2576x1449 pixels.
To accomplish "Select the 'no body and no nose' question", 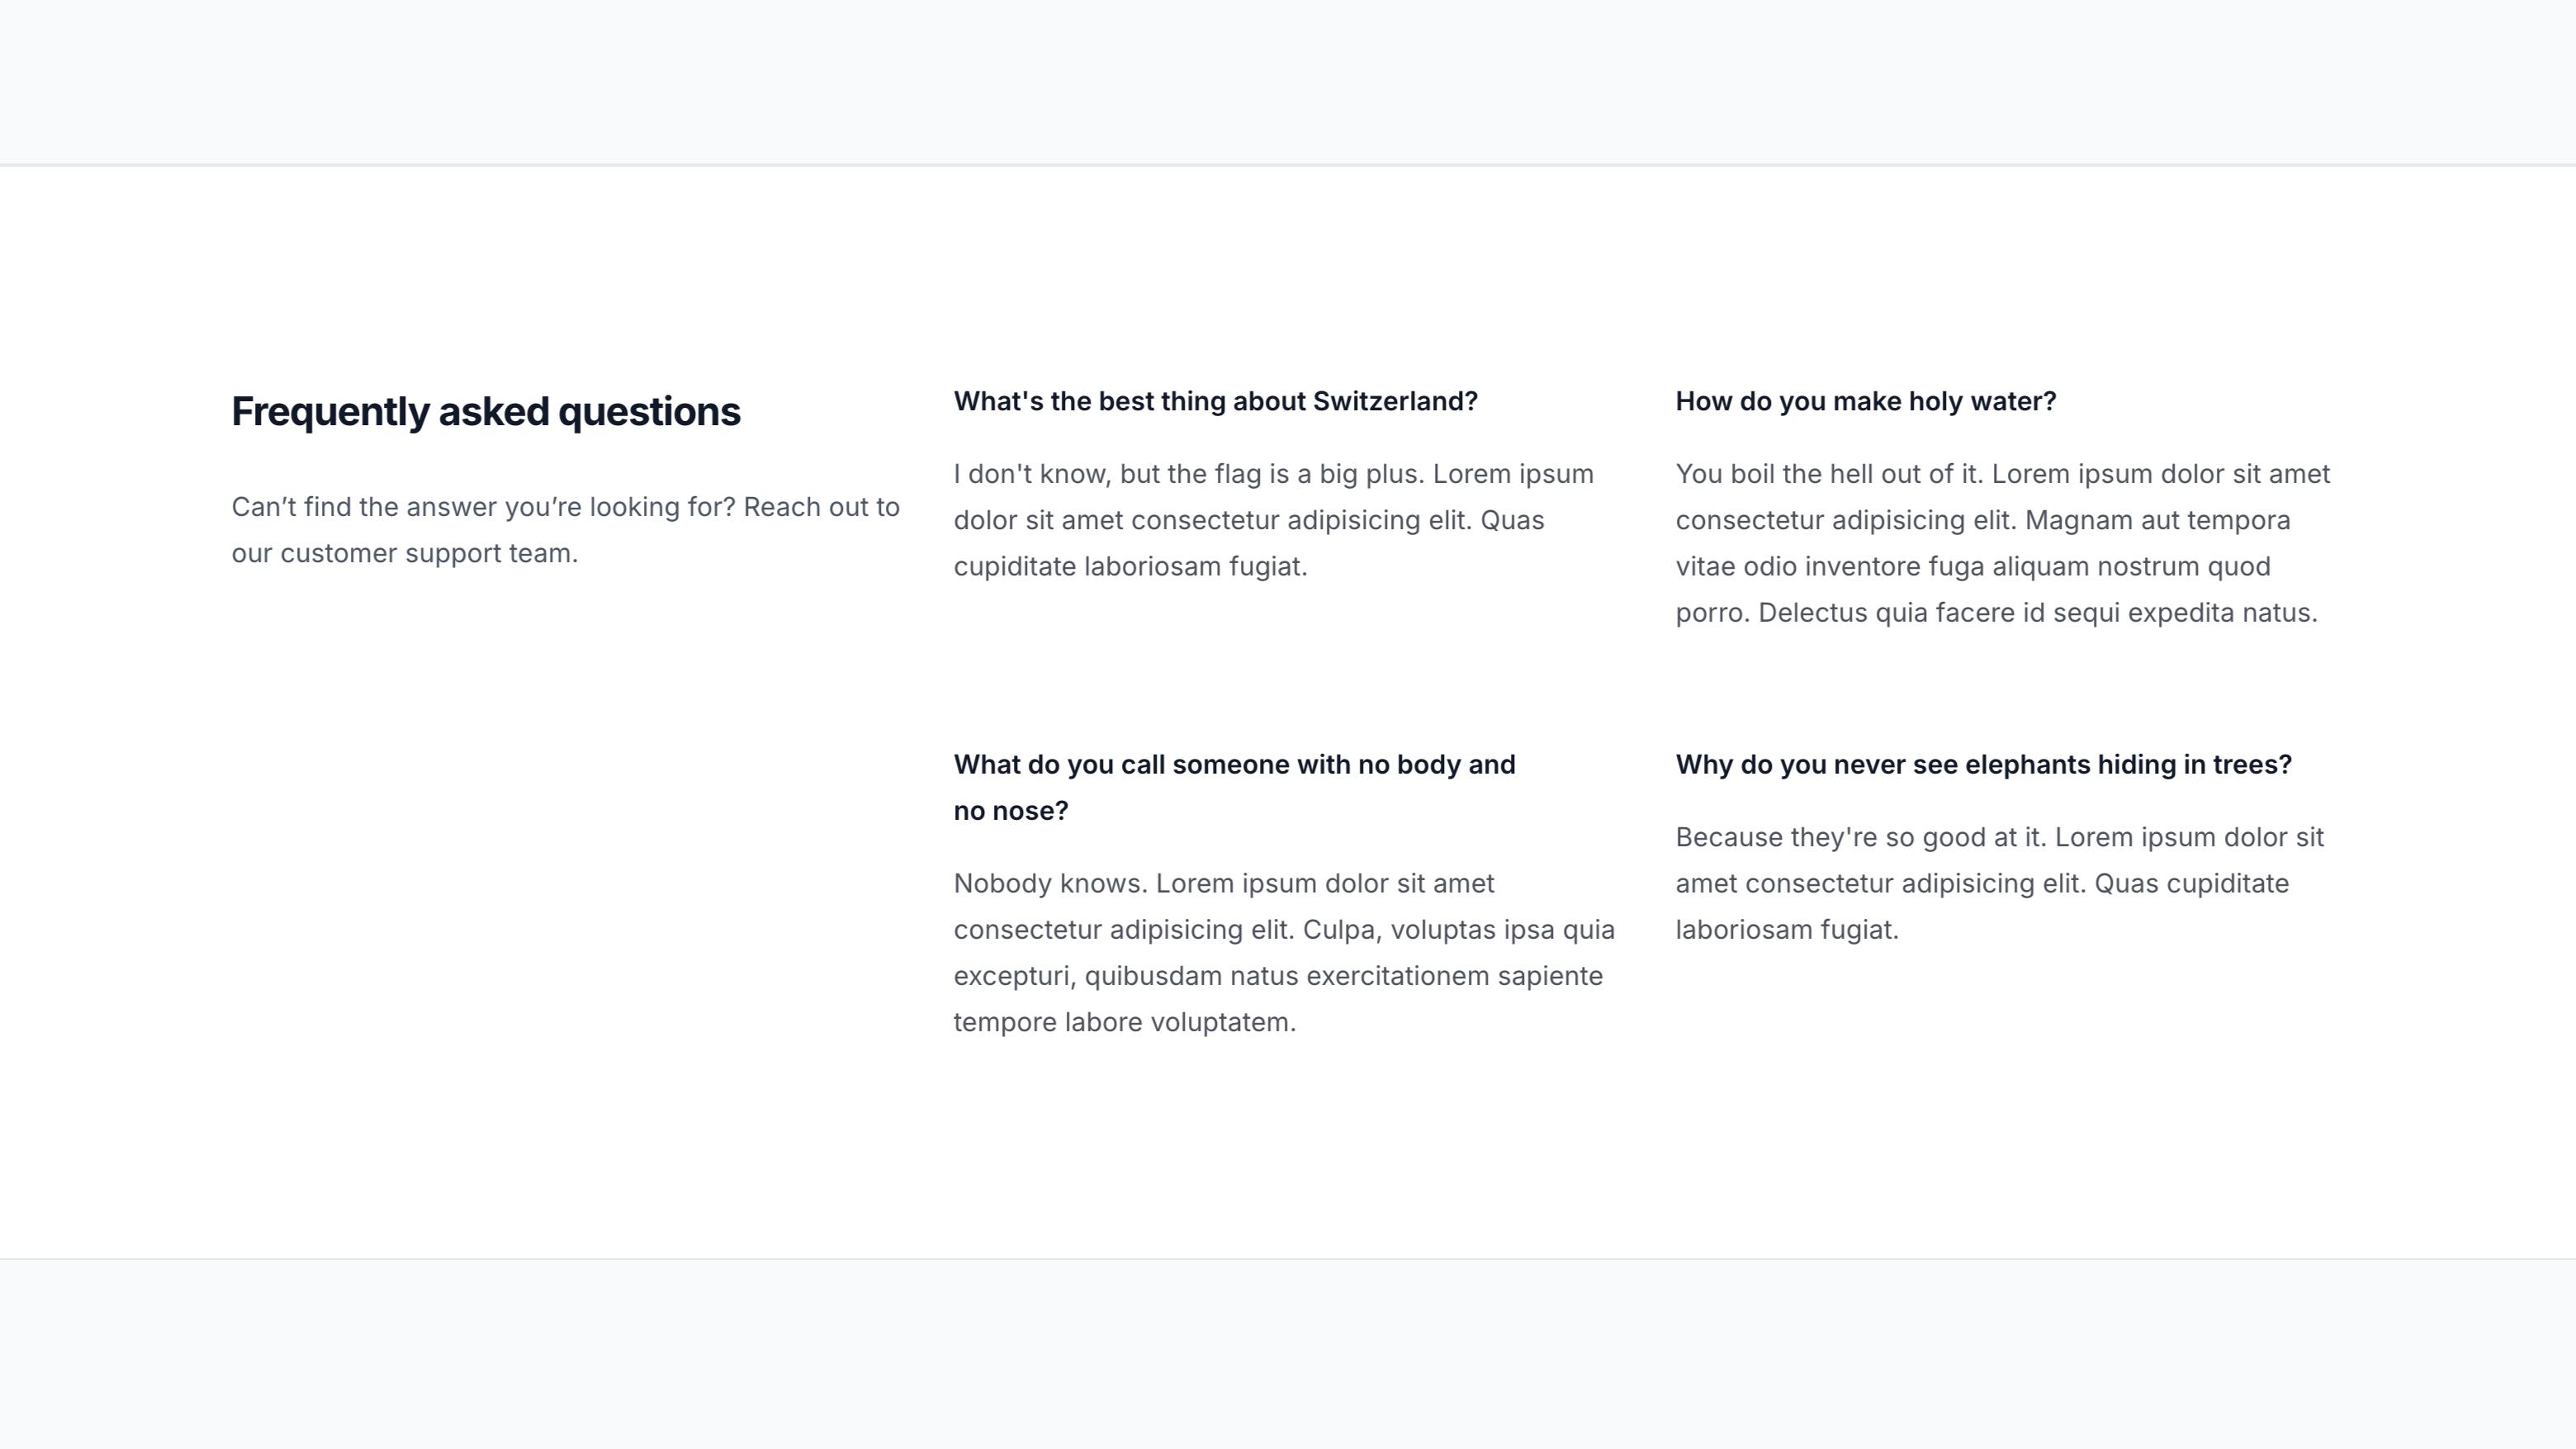I will point(1234,787).
